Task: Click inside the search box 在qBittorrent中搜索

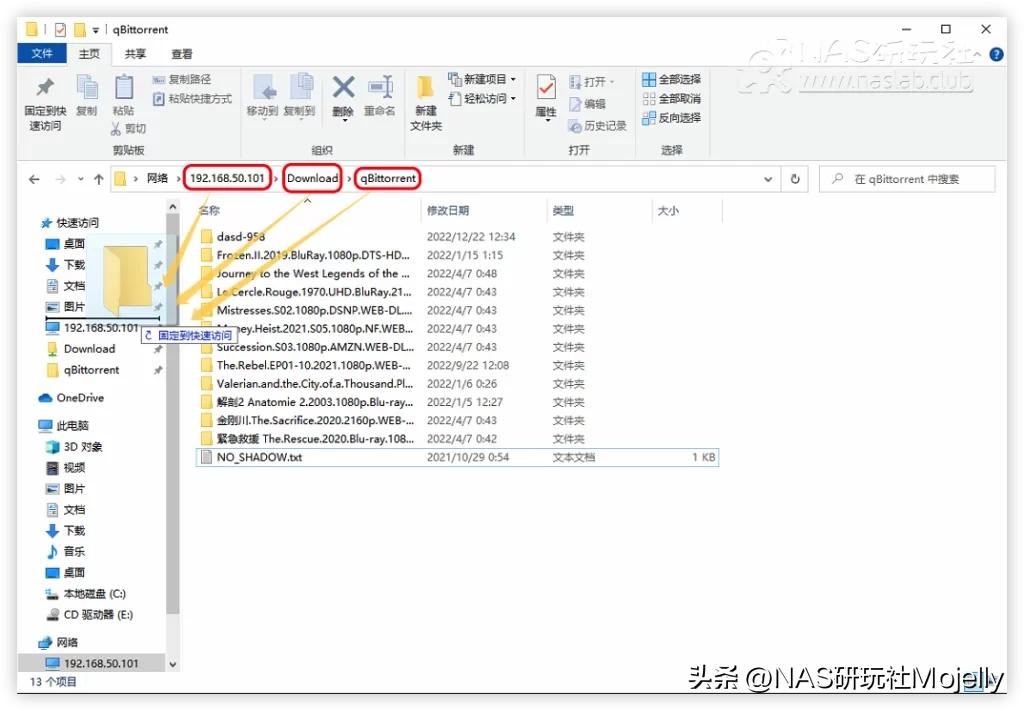Action: click(x=907, y=178)
